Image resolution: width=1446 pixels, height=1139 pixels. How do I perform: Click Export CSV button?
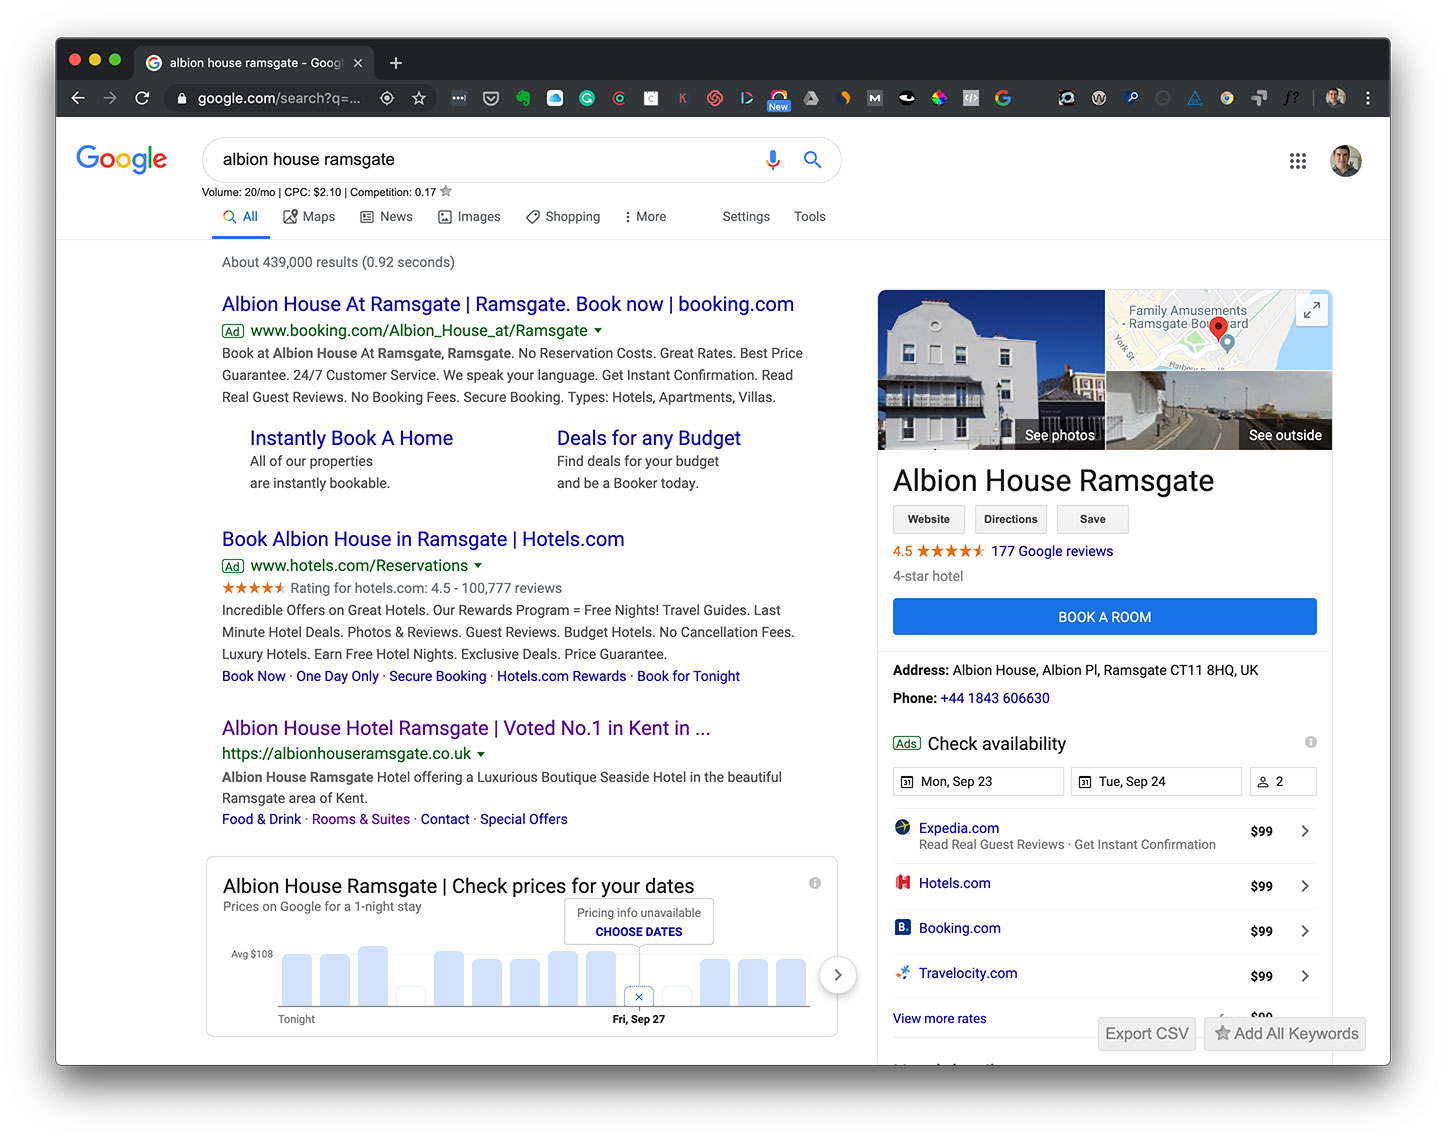pyautogui.click(x=1147, y=1034)
